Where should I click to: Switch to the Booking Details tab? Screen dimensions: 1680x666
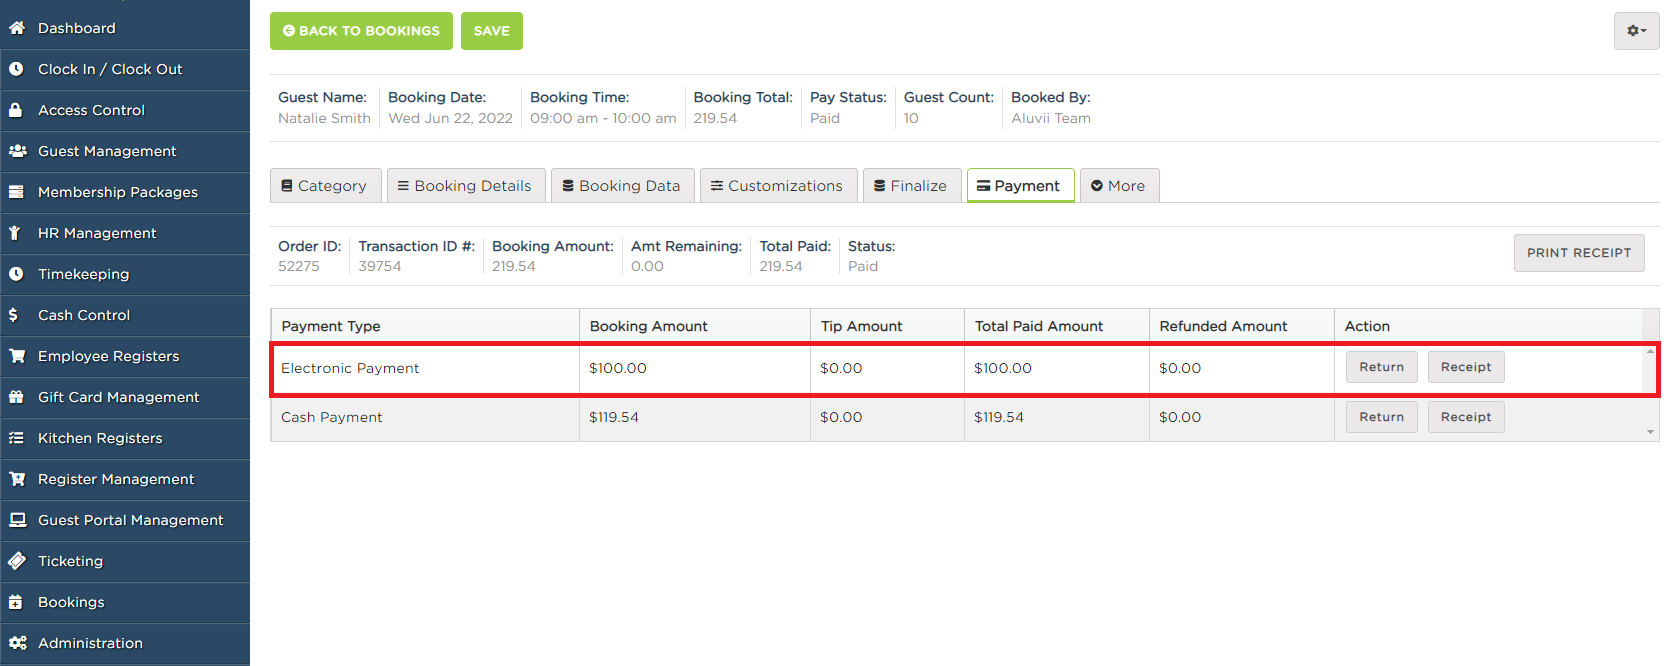[466, 185]
